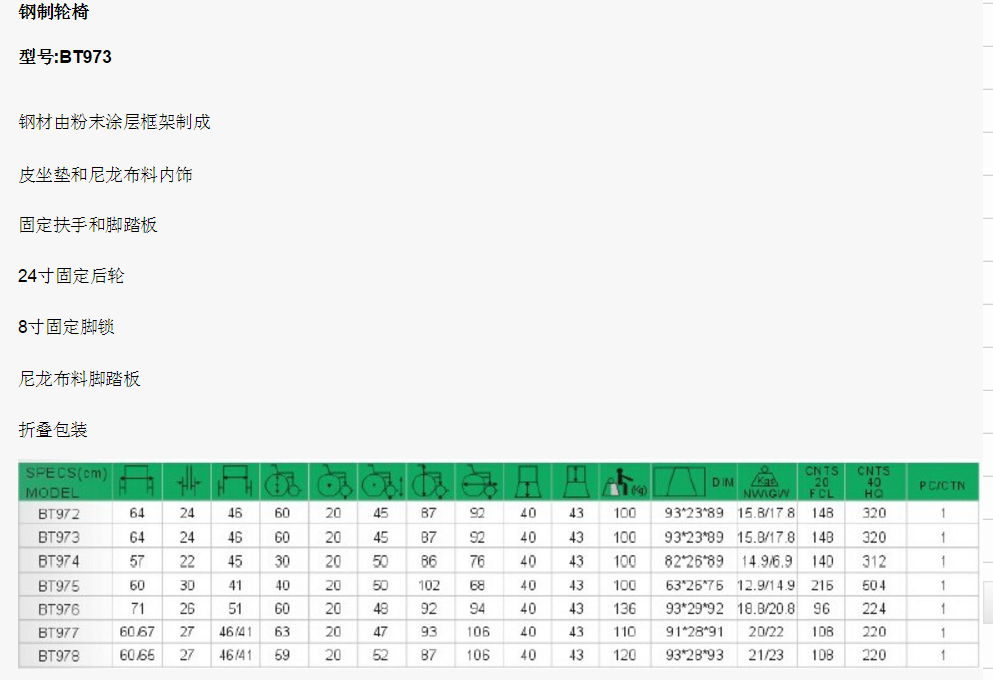Click the 钢制轮椅 product title

tap(60, 12)
